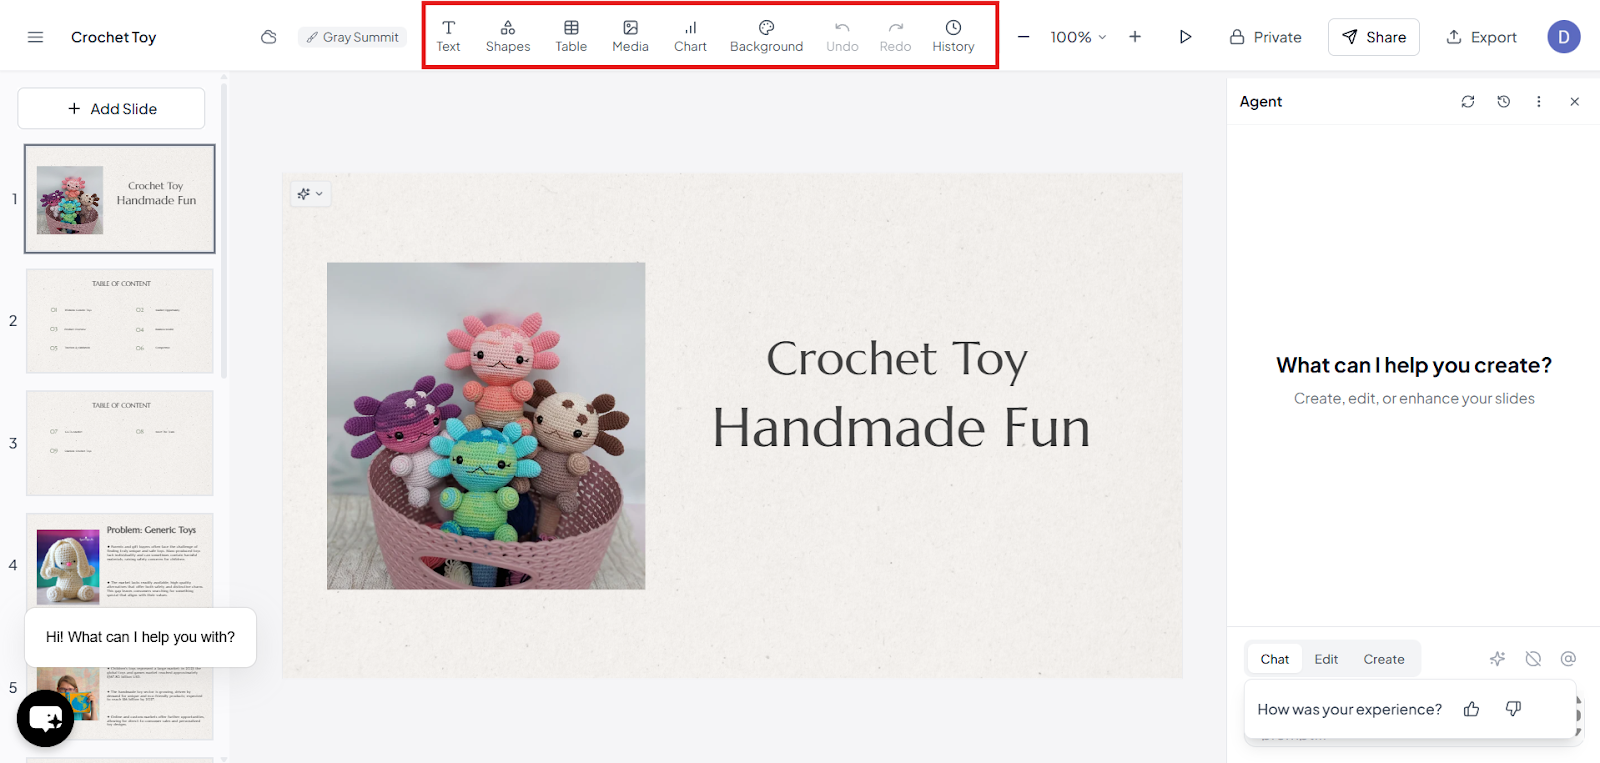Switch to the Create tab
The height and width of the screenshot is (763, 1600).
pyautogui.click(x=1384, y=659)
